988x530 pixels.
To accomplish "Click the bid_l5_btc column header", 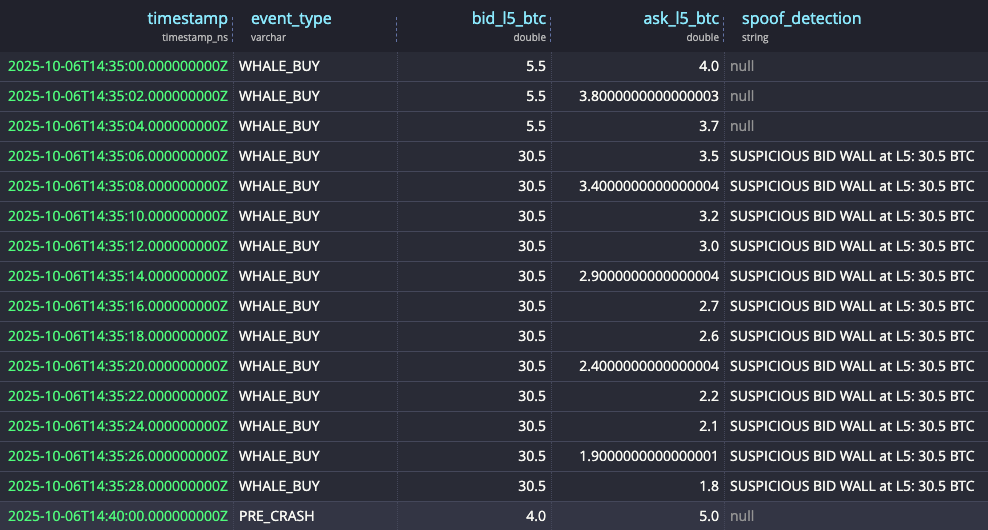I will [x=509, y=19].
